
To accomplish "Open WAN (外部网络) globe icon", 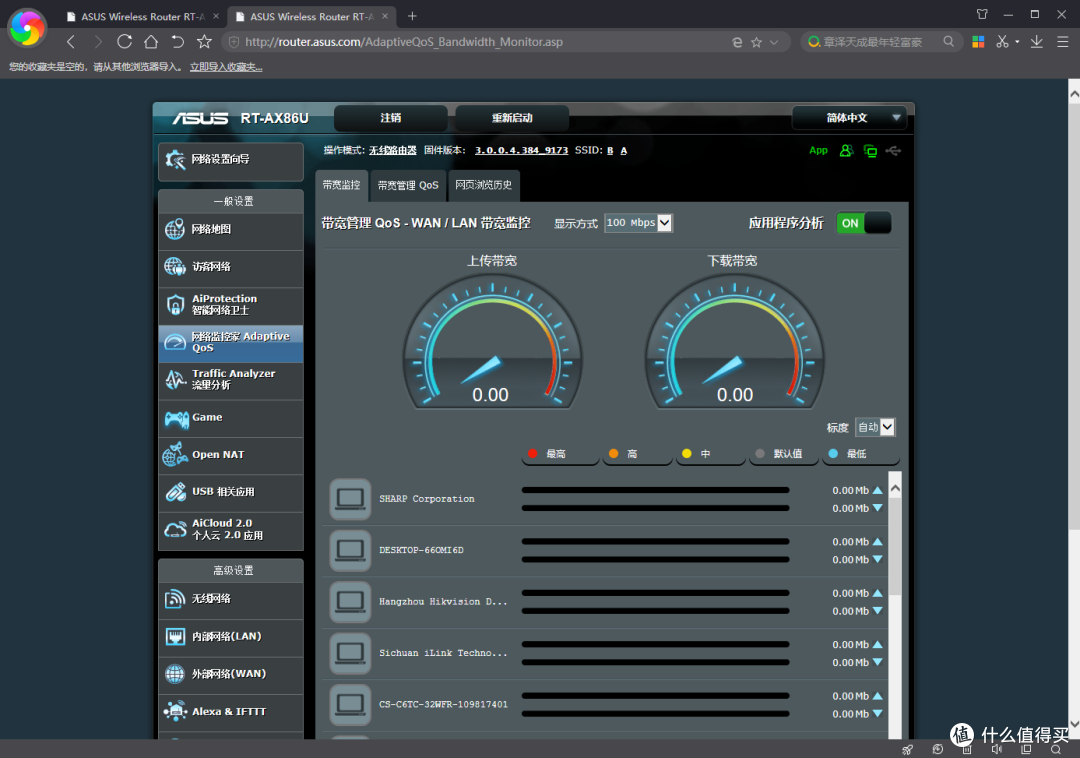I will tap(176, 673).
